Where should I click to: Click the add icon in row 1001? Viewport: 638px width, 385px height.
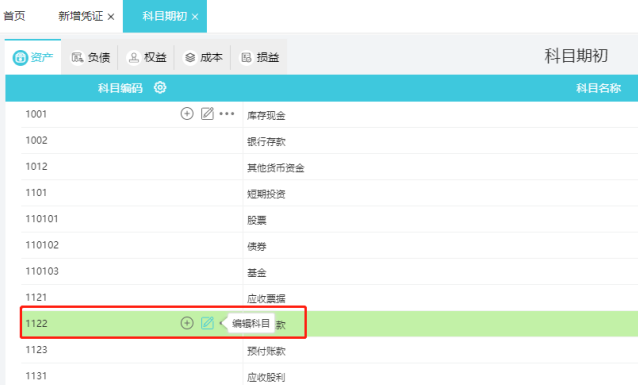(x=187, y=114)
